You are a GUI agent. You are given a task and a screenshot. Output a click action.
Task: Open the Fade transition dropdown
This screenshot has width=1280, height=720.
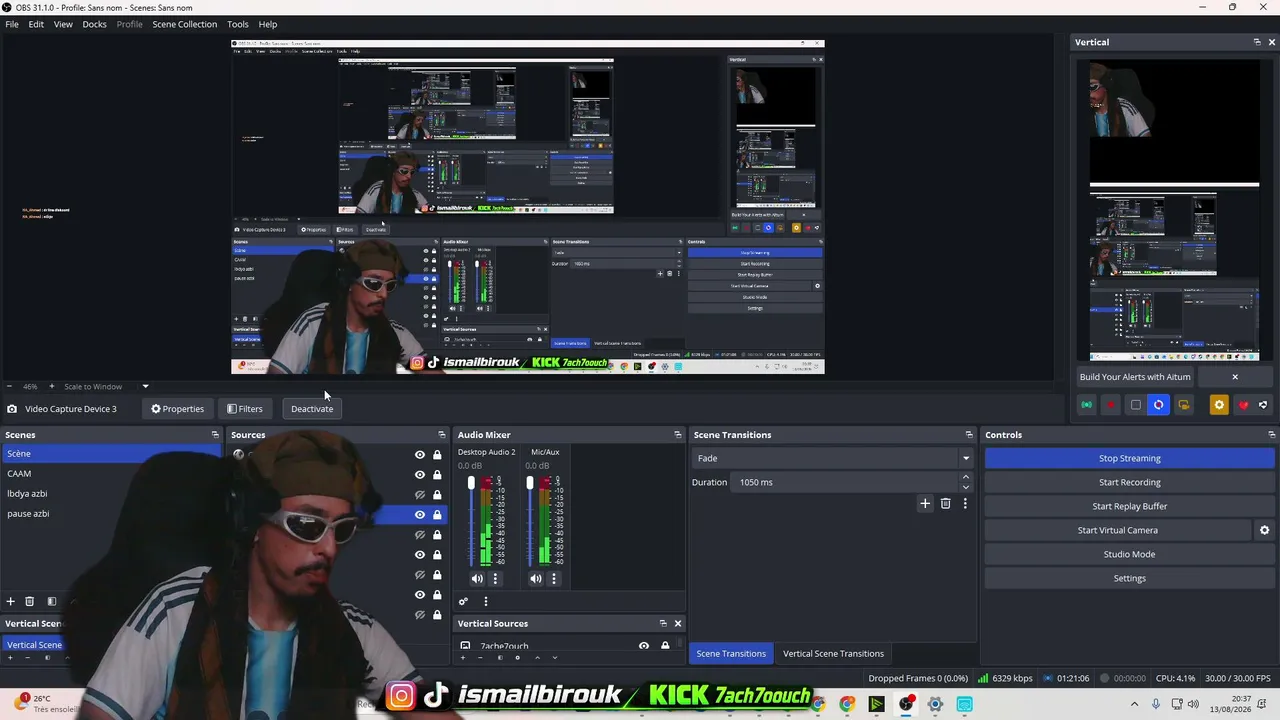[833, 458]
